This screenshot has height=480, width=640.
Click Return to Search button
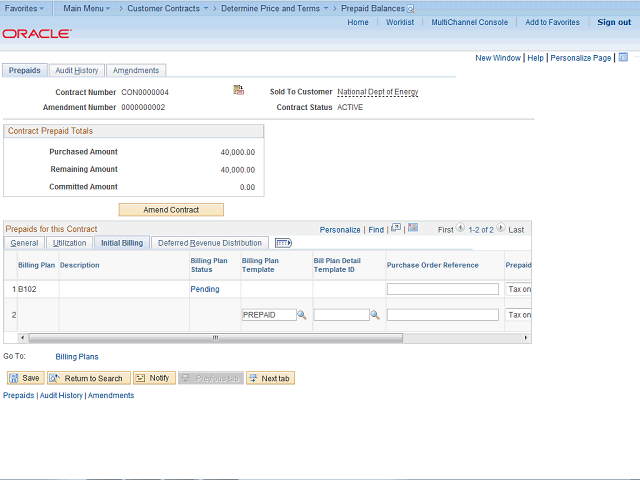89,378
